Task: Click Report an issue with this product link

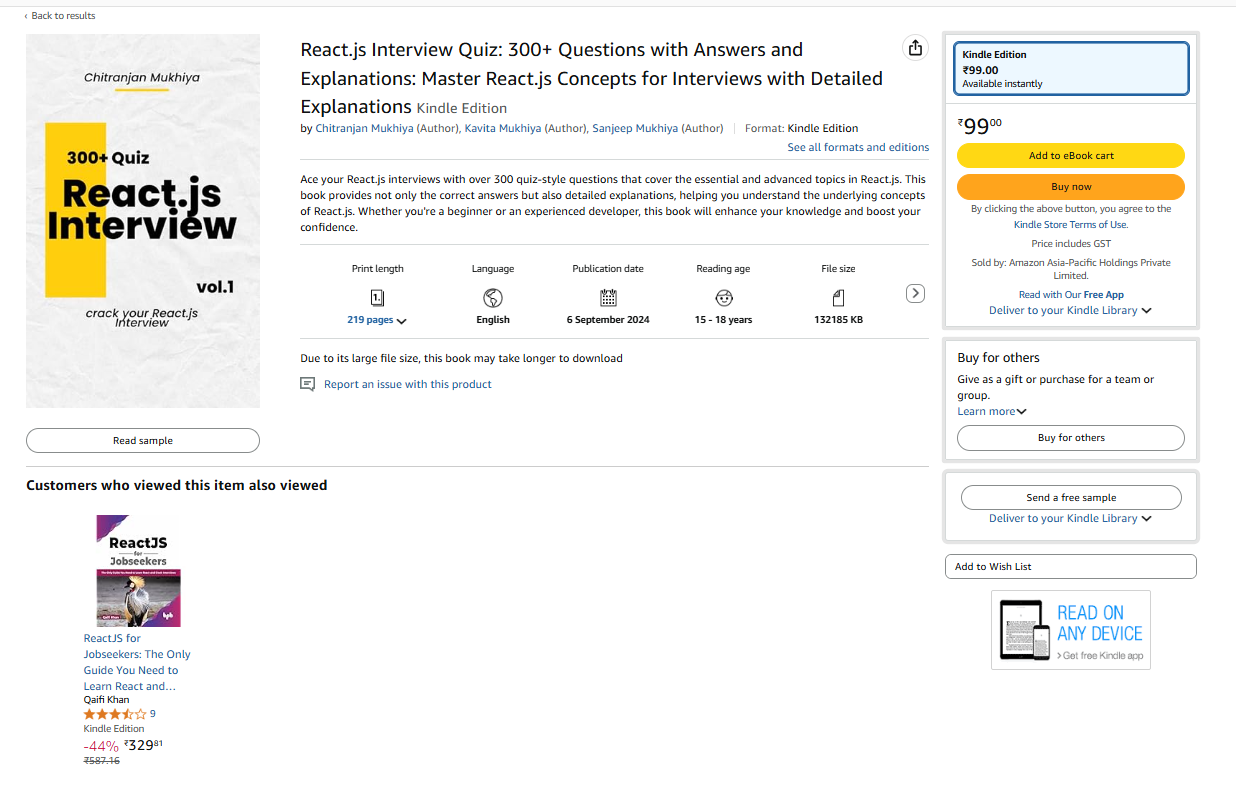Action: 408,384
